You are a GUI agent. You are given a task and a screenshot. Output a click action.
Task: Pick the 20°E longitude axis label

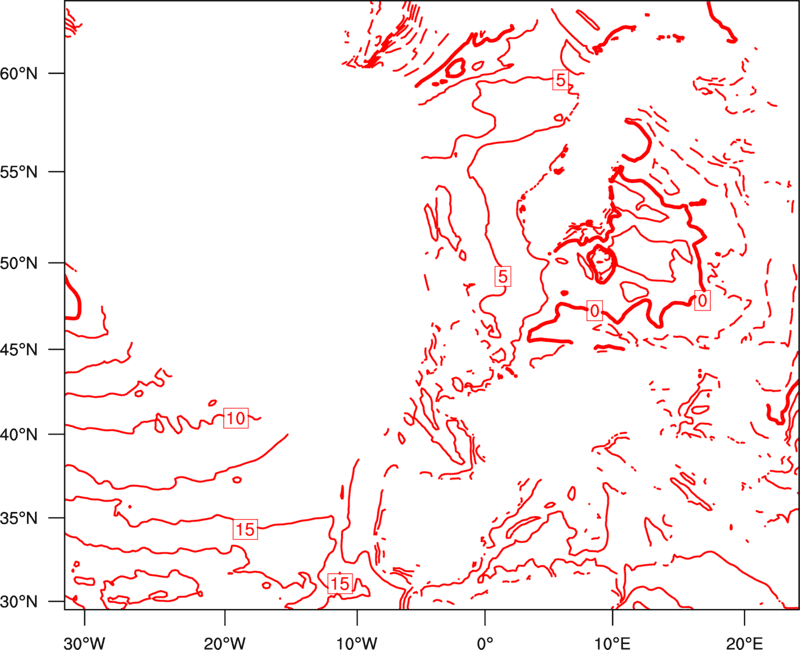(744, 643)
